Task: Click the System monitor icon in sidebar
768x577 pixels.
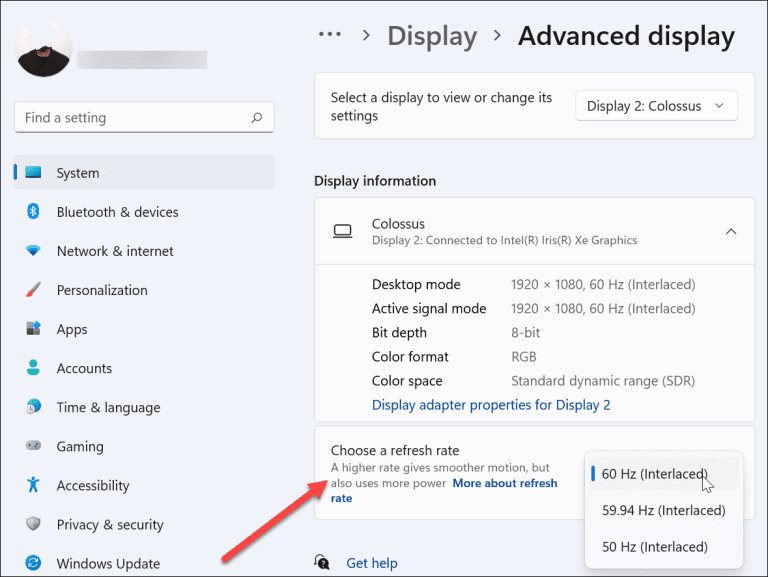Action: [x=33, y=172]
